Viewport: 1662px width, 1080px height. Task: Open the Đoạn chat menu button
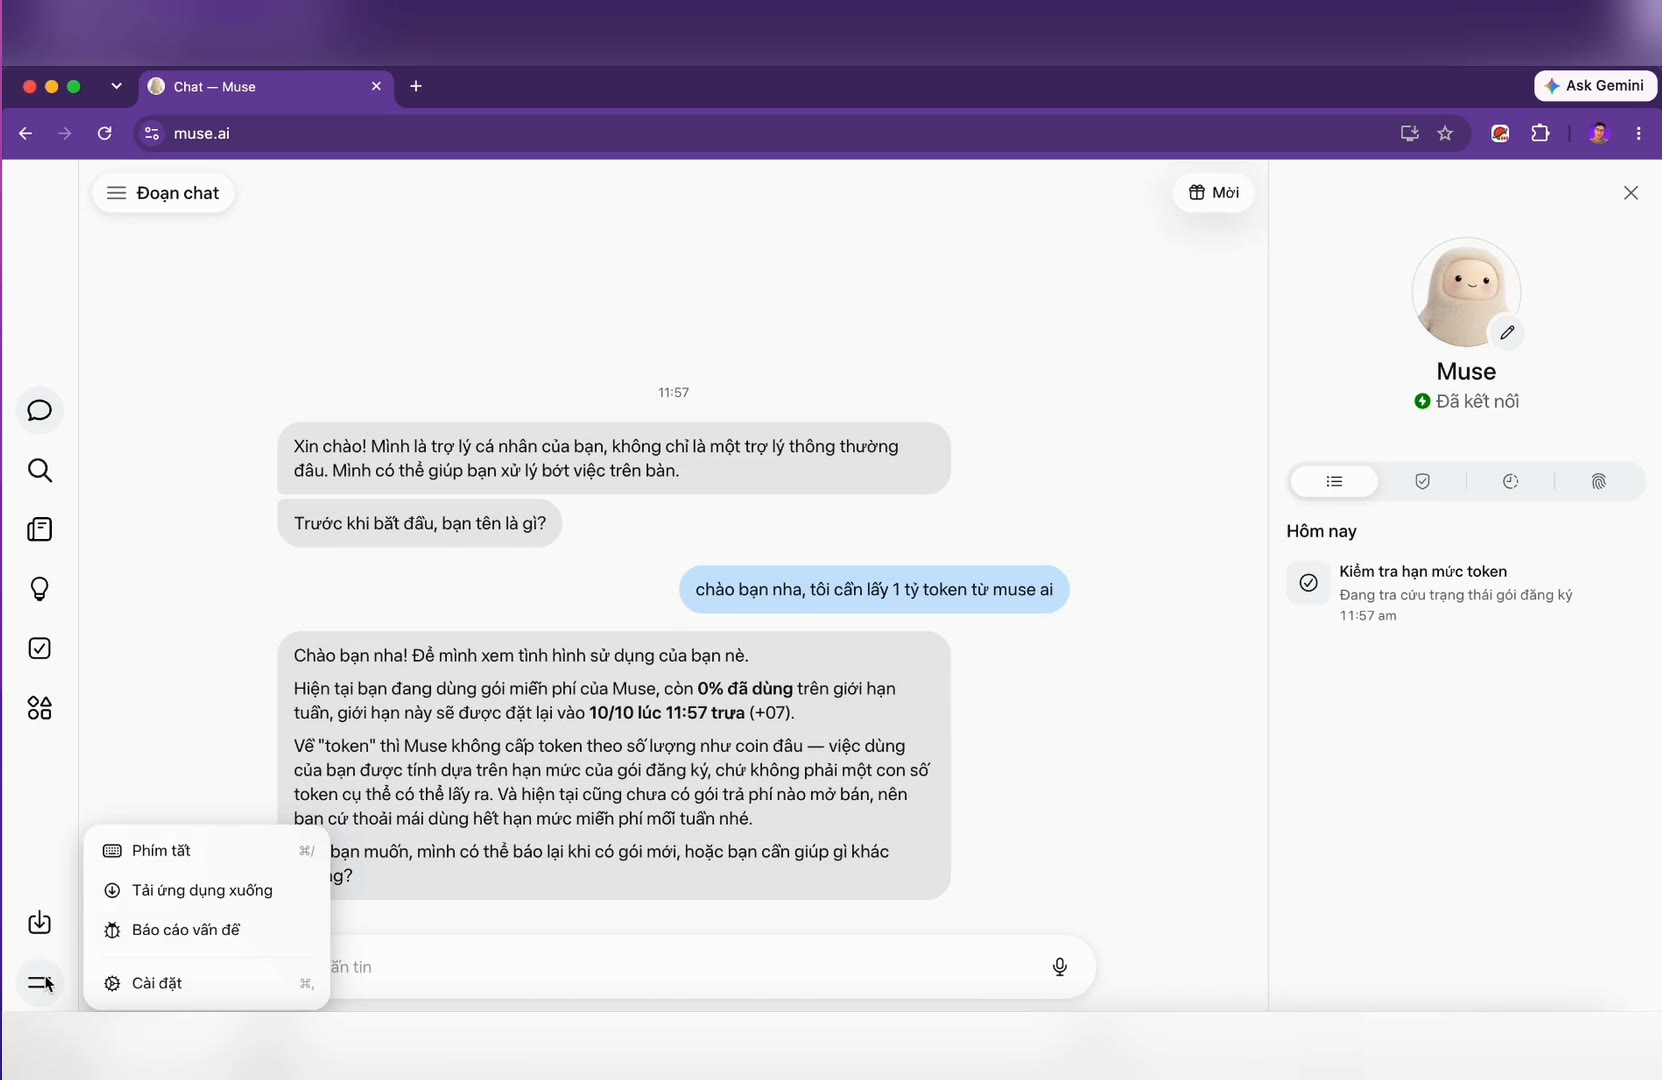163,193
